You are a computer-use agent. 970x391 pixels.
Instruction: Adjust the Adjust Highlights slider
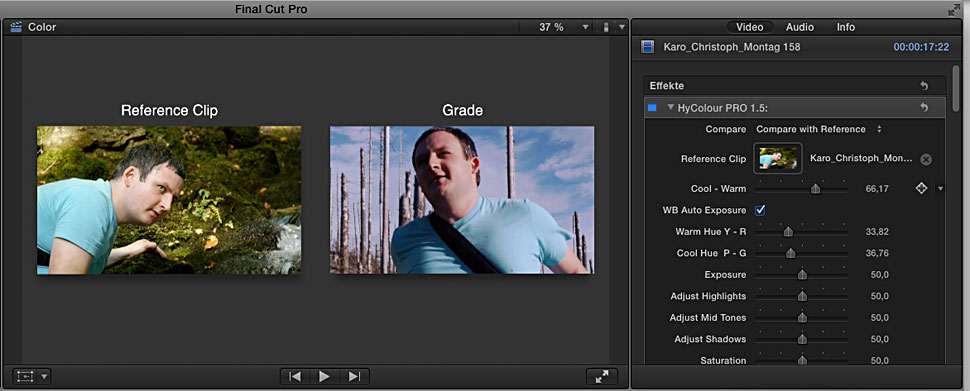(x=802, y=296)
